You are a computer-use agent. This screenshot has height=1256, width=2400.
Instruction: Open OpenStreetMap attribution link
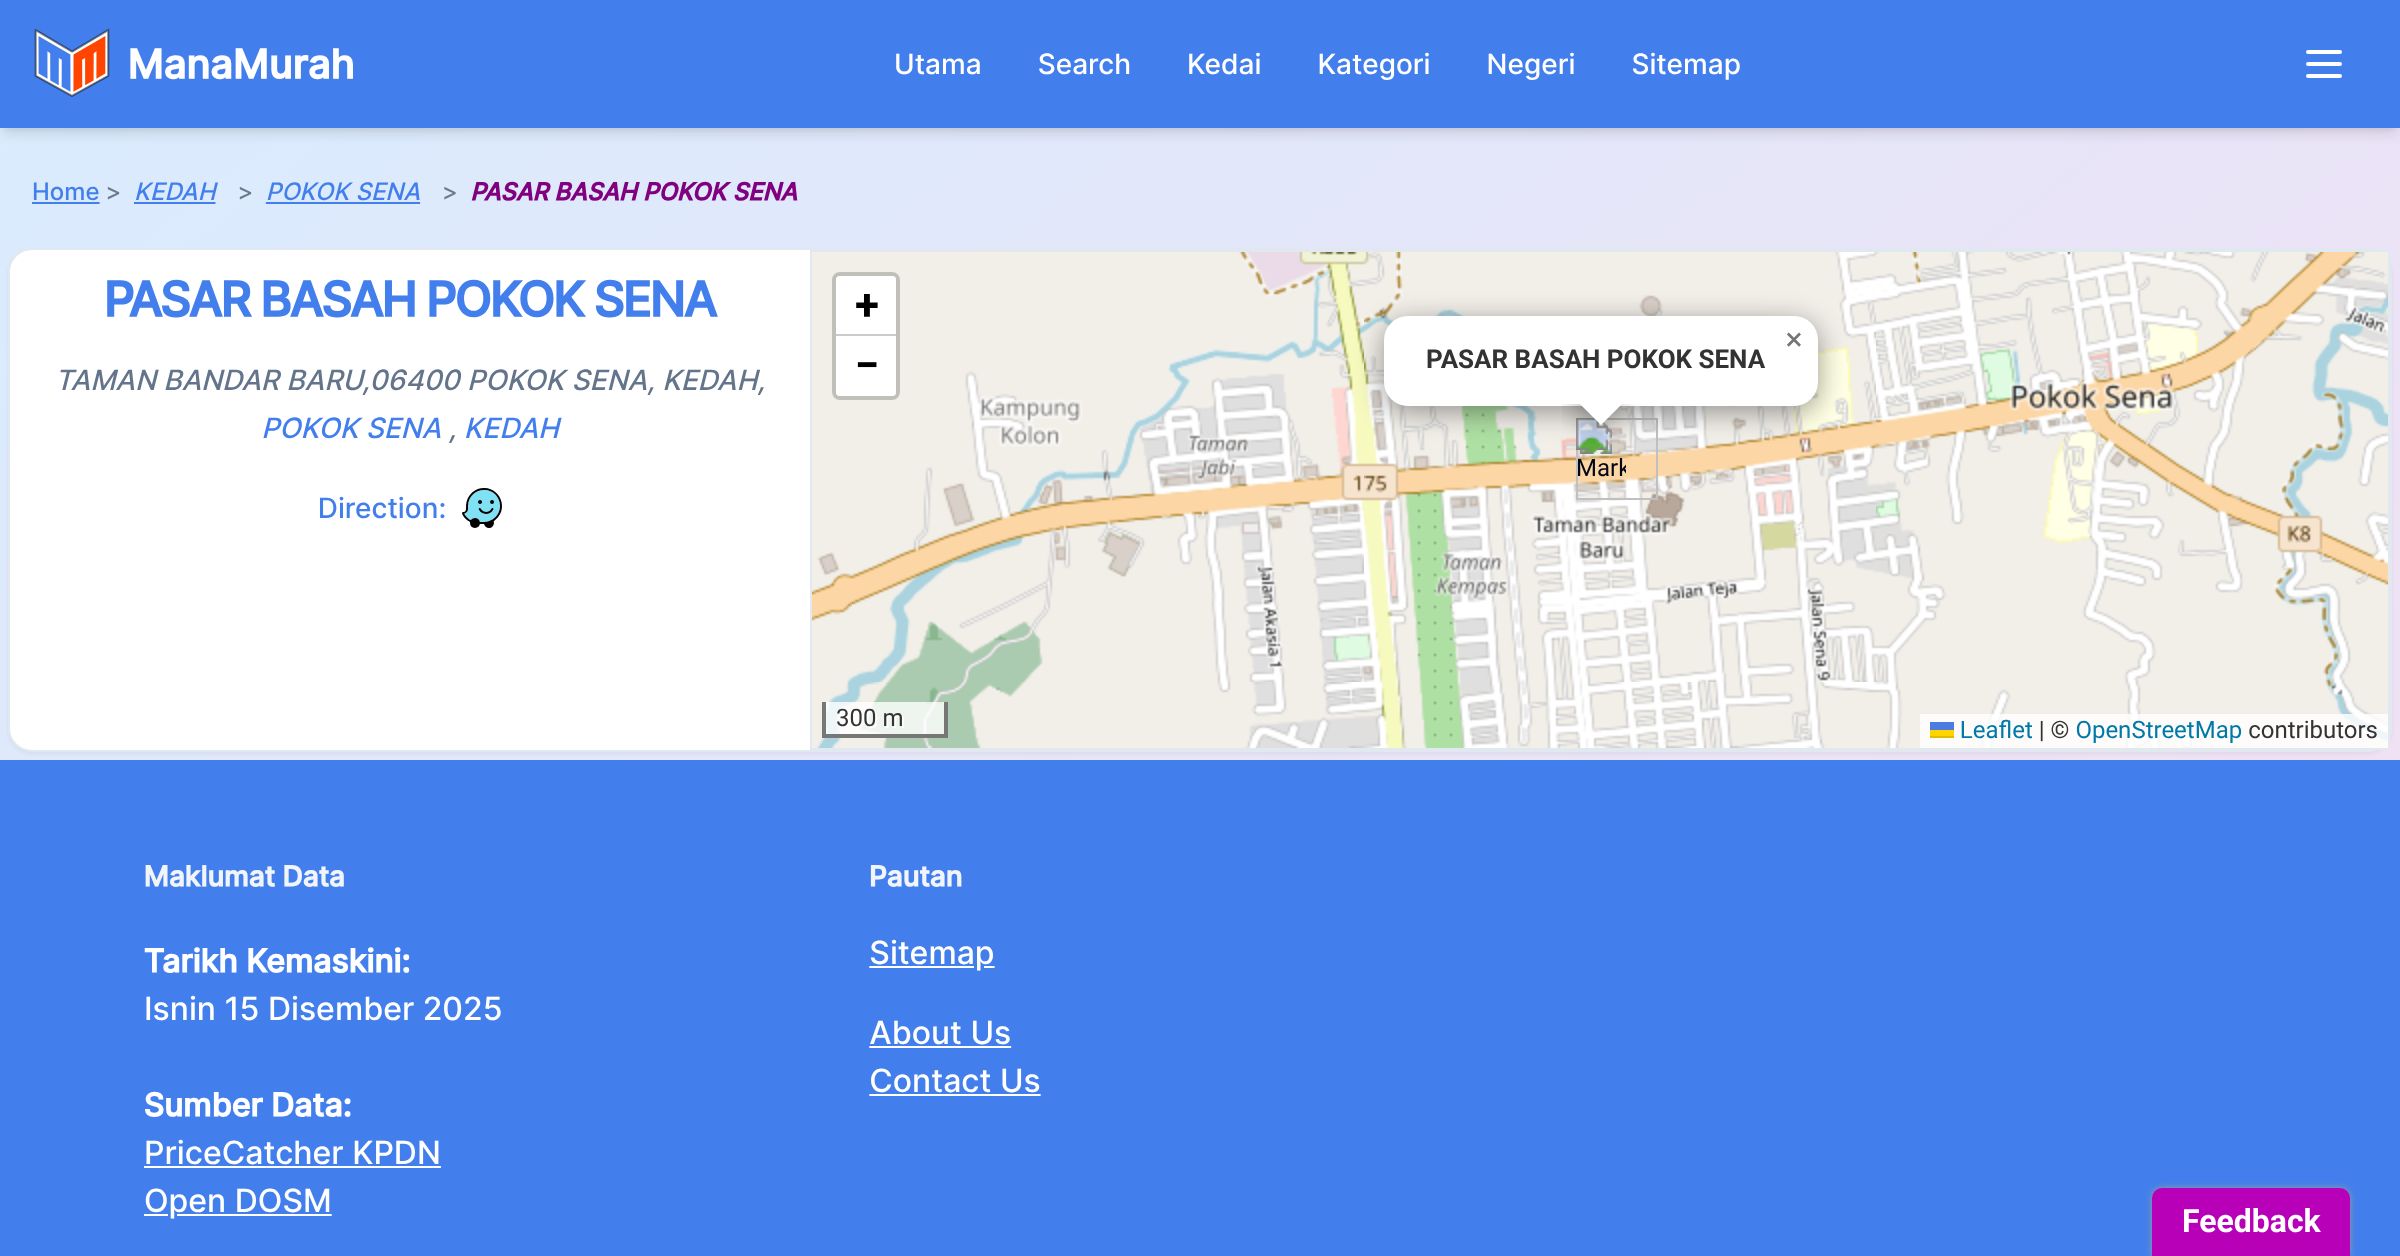pyautogui.click(x=2157, y=730)
